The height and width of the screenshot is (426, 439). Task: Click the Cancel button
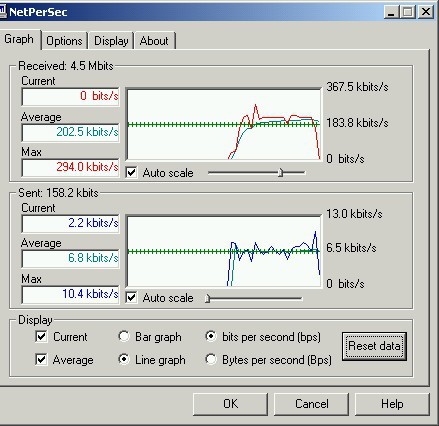(x=311, y=404)
